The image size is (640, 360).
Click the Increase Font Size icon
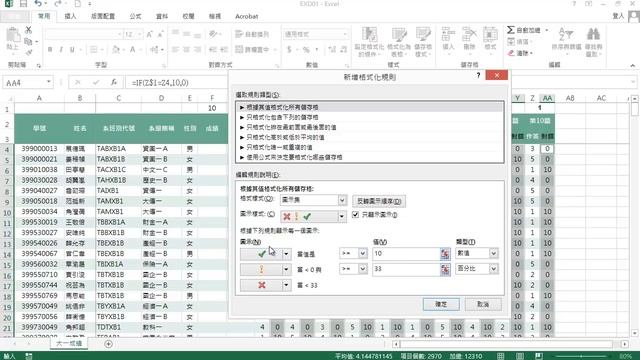point(149,34)
